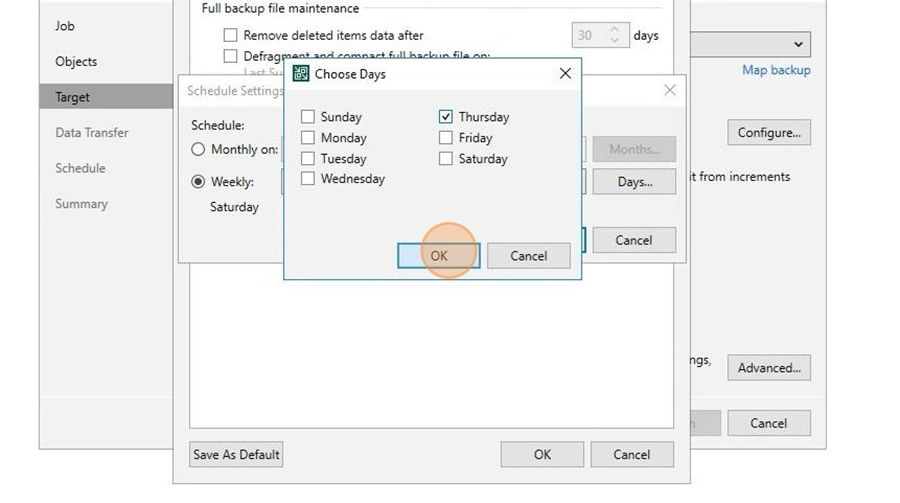
Task: Click OK in the Advanced Settings window
Action: (x=542, y=454)
